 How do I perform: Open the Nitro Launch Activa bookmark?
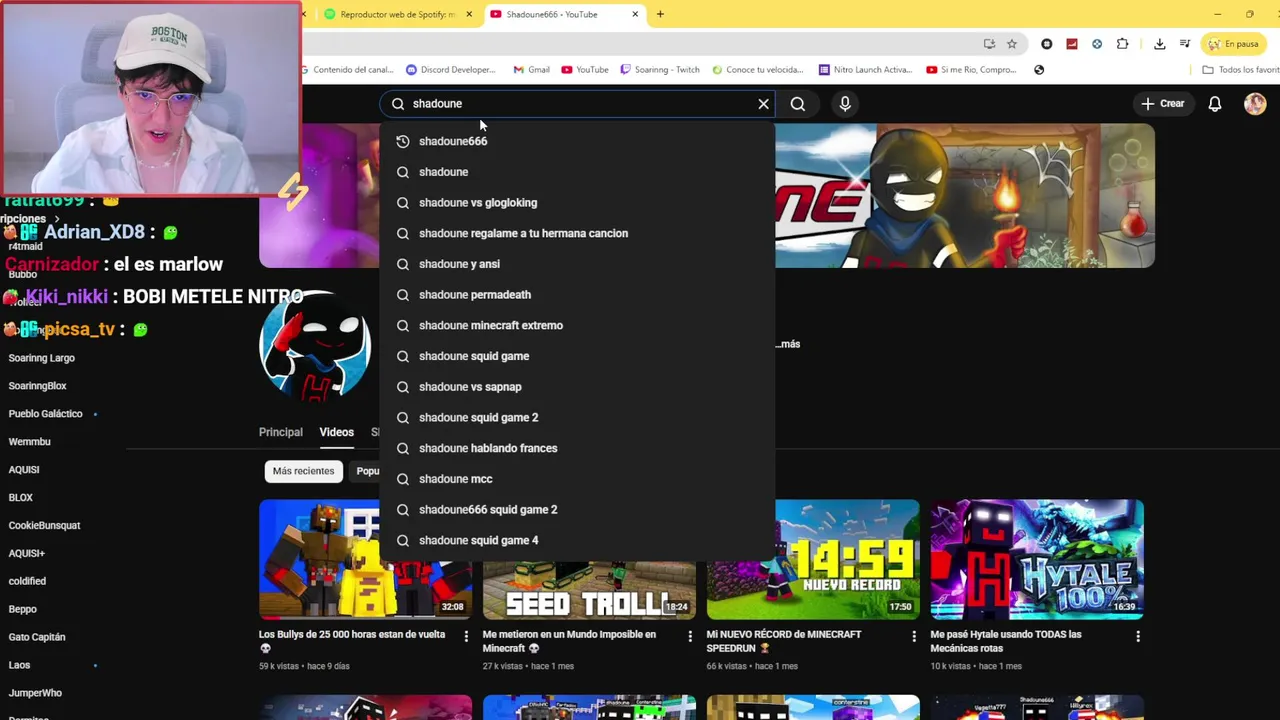coord(865,70)
